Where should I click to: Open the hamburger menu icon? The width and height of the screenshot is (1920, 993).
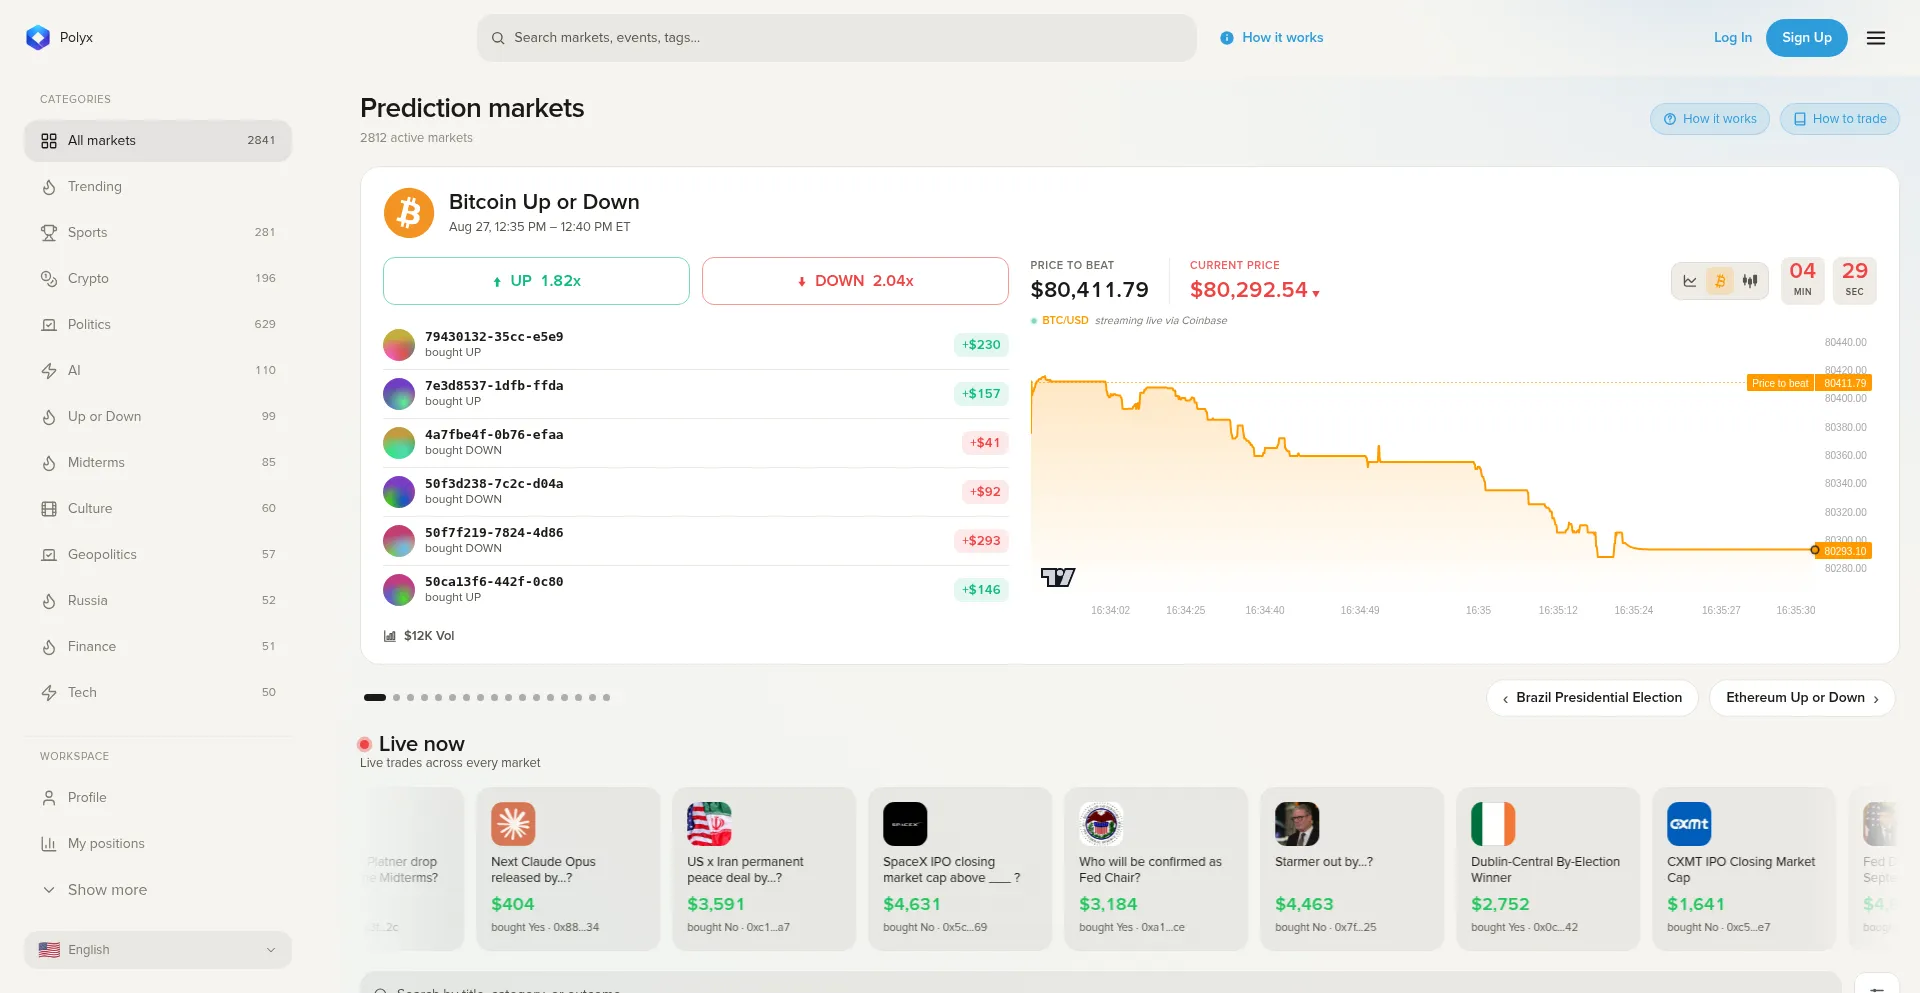1876,38
